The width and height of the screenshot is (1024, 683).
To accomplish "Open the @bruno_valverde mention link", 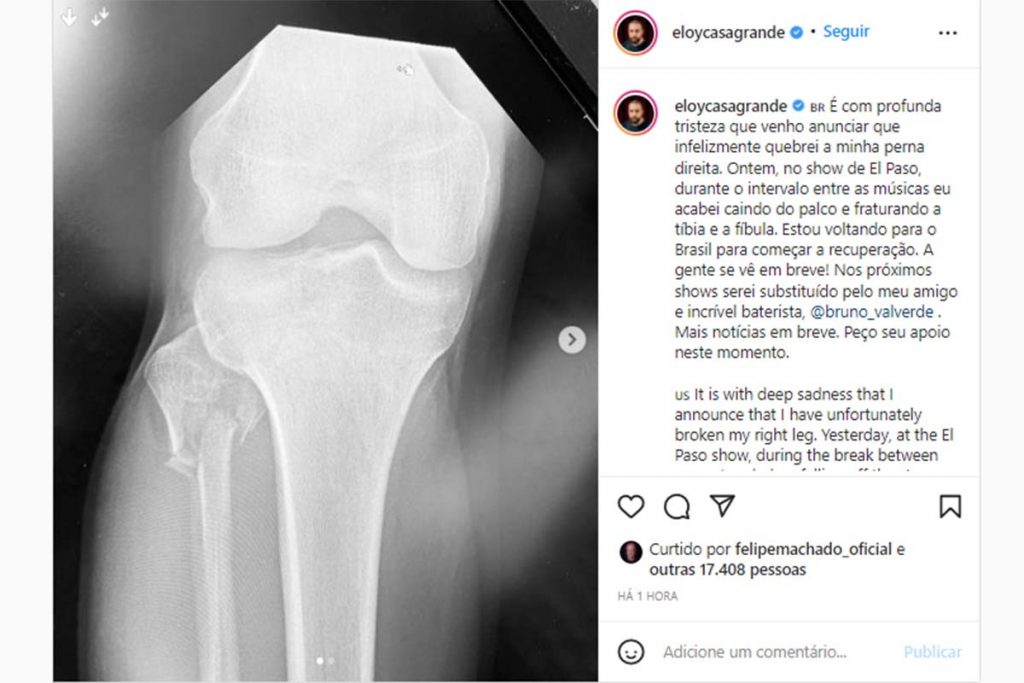I will coord(872,311).
